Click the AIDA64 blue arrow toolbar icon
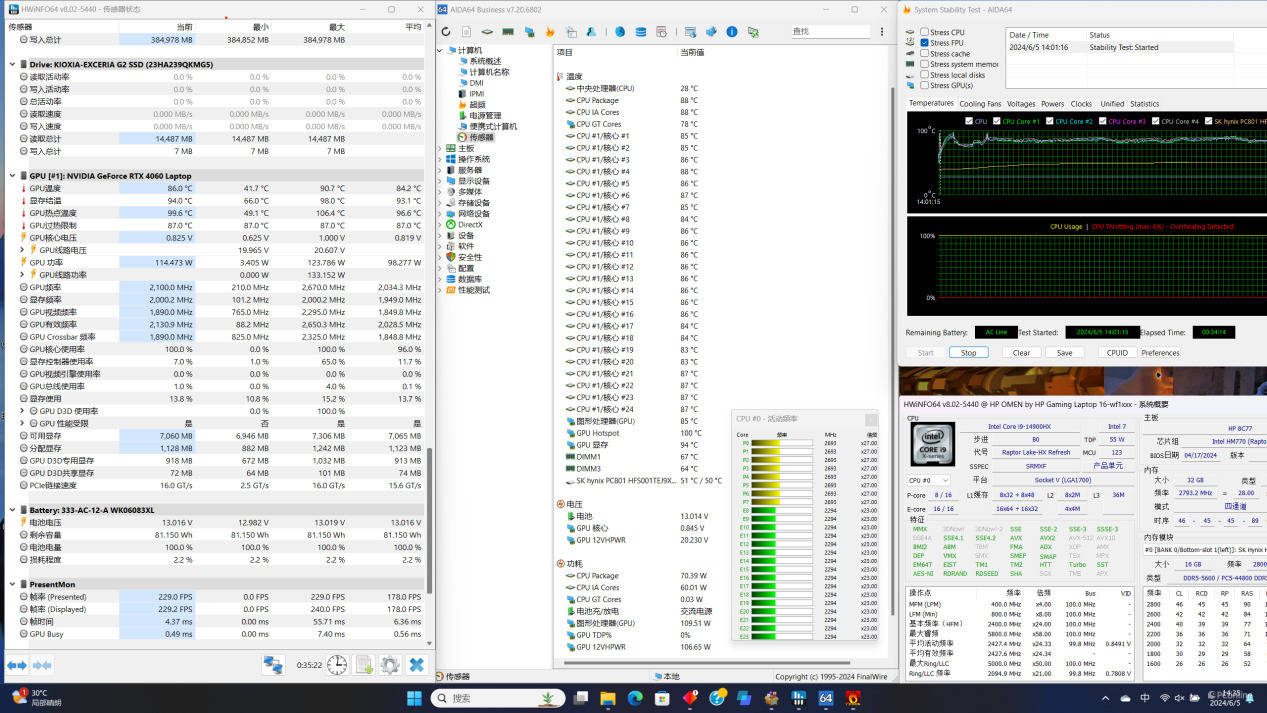The height and width of the screenshot is (713, 1267). point(711,32)
